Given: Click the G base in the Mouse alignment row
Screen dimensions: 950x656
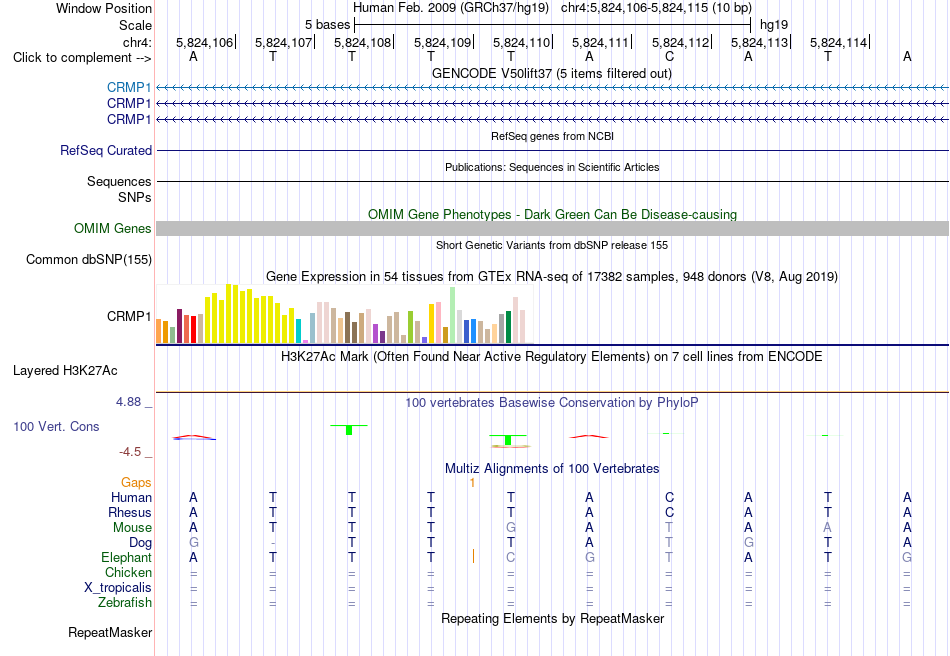Looking at the screenshot, I should (511, 528).
